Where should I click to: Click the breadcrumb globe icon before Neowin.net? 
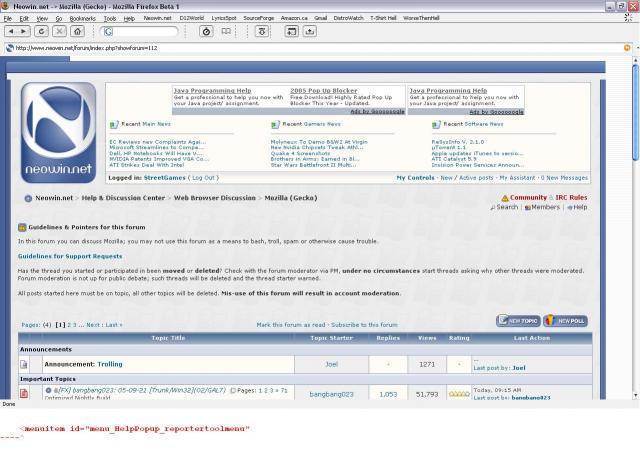tap(28, 198)
